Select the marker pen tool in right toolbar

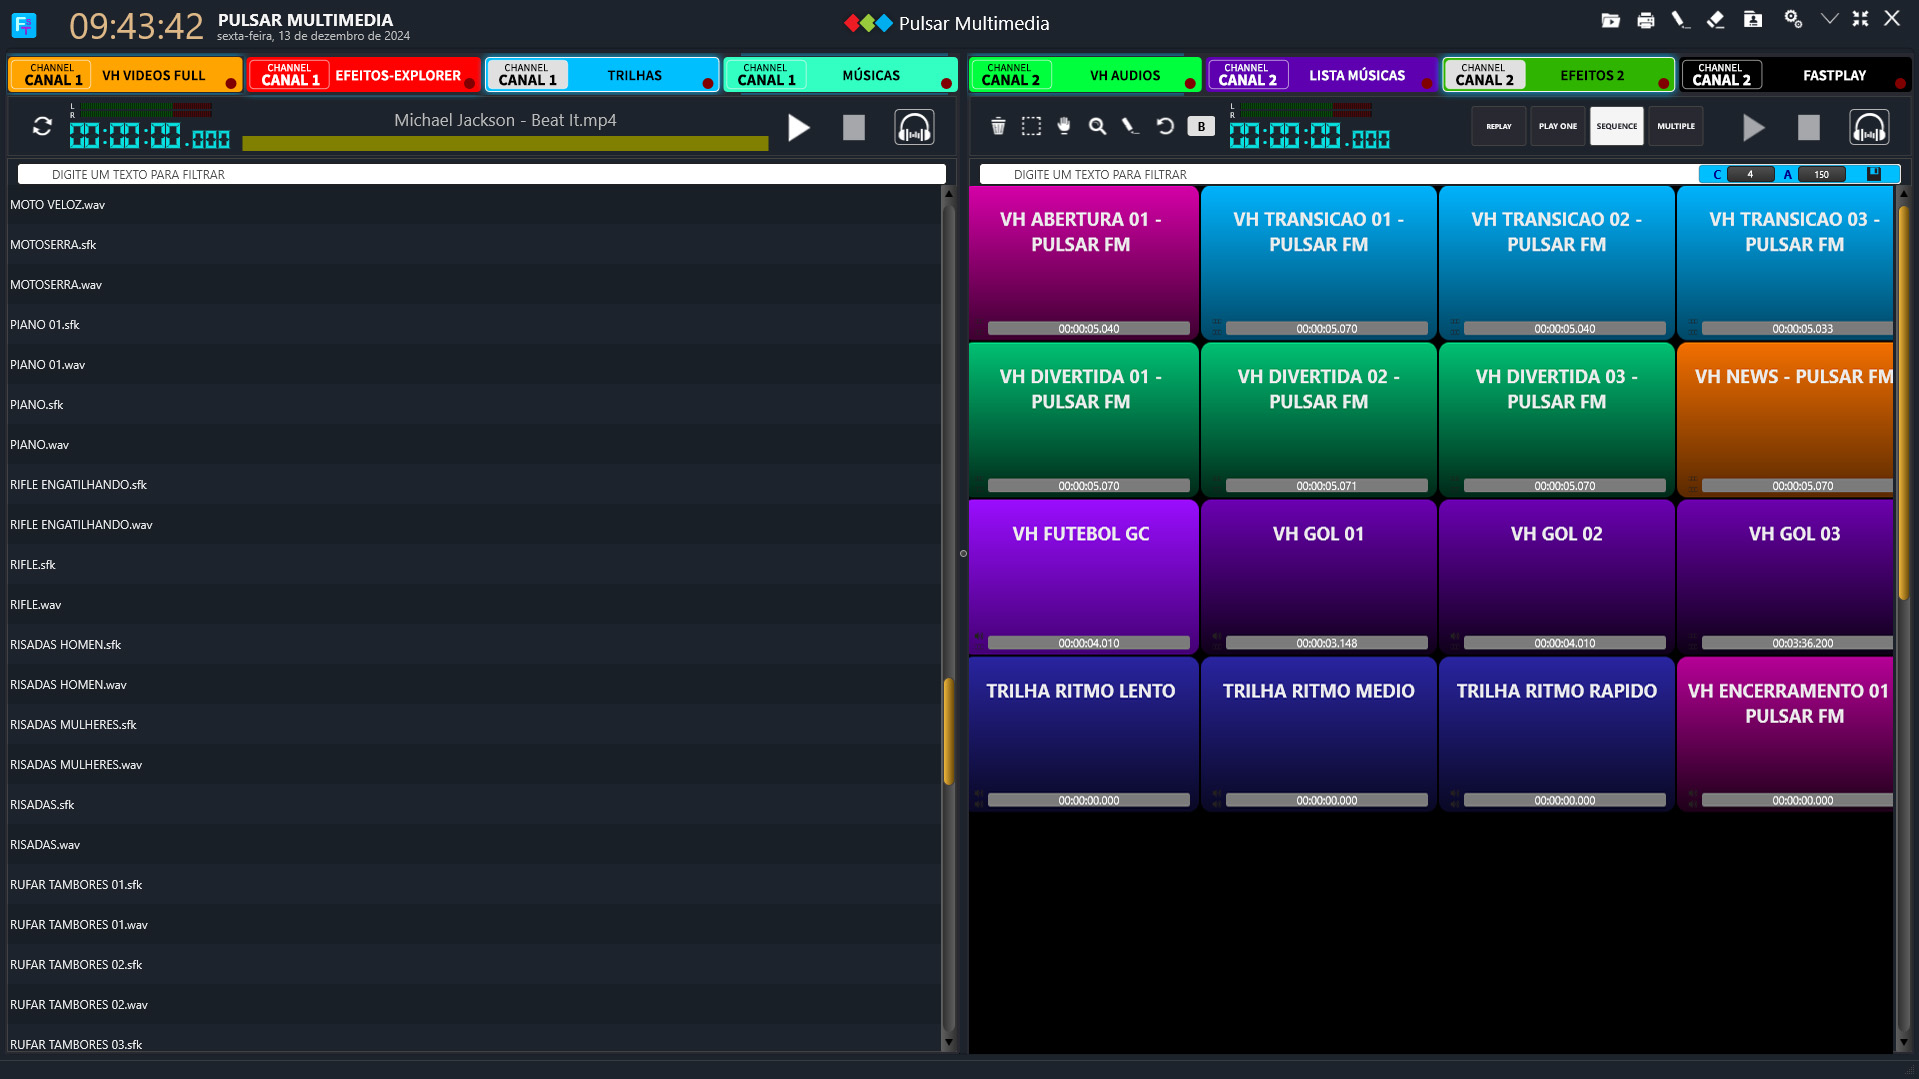coord(1130,126)
